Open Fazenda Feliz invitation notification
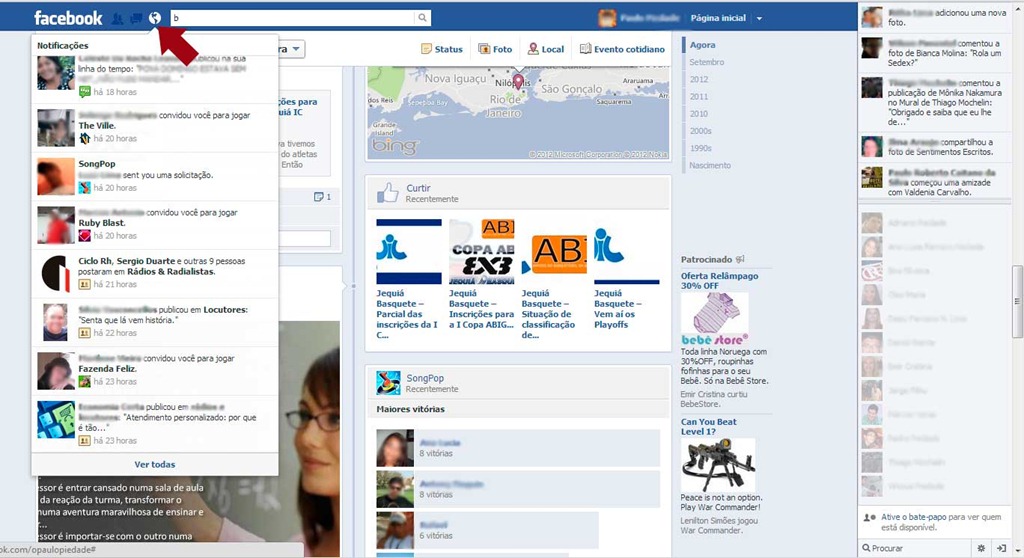Image resolution: width=1024 pixels, height=558 pixels. [155, 370]
